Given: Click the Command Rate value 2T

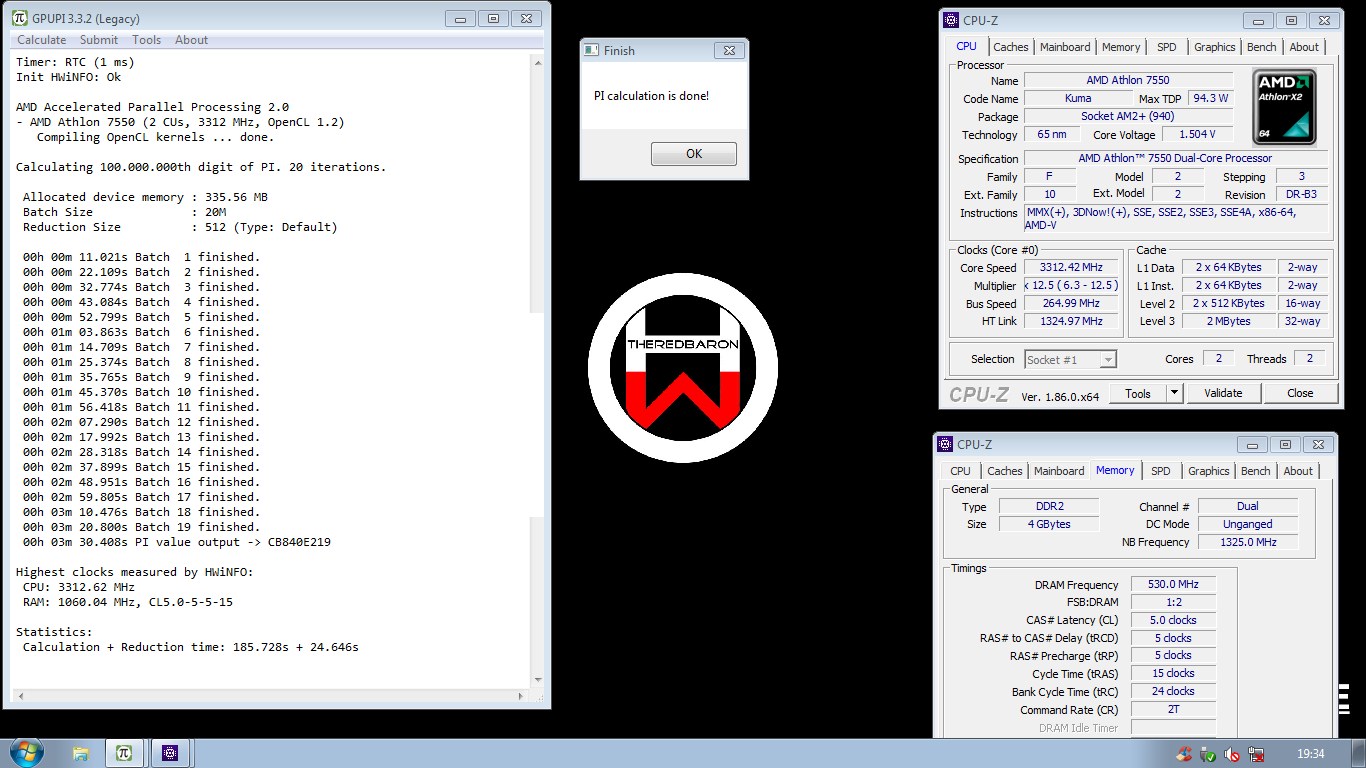Looking at the screenshot, I should pyautogui.click(x=1174, y=709).
